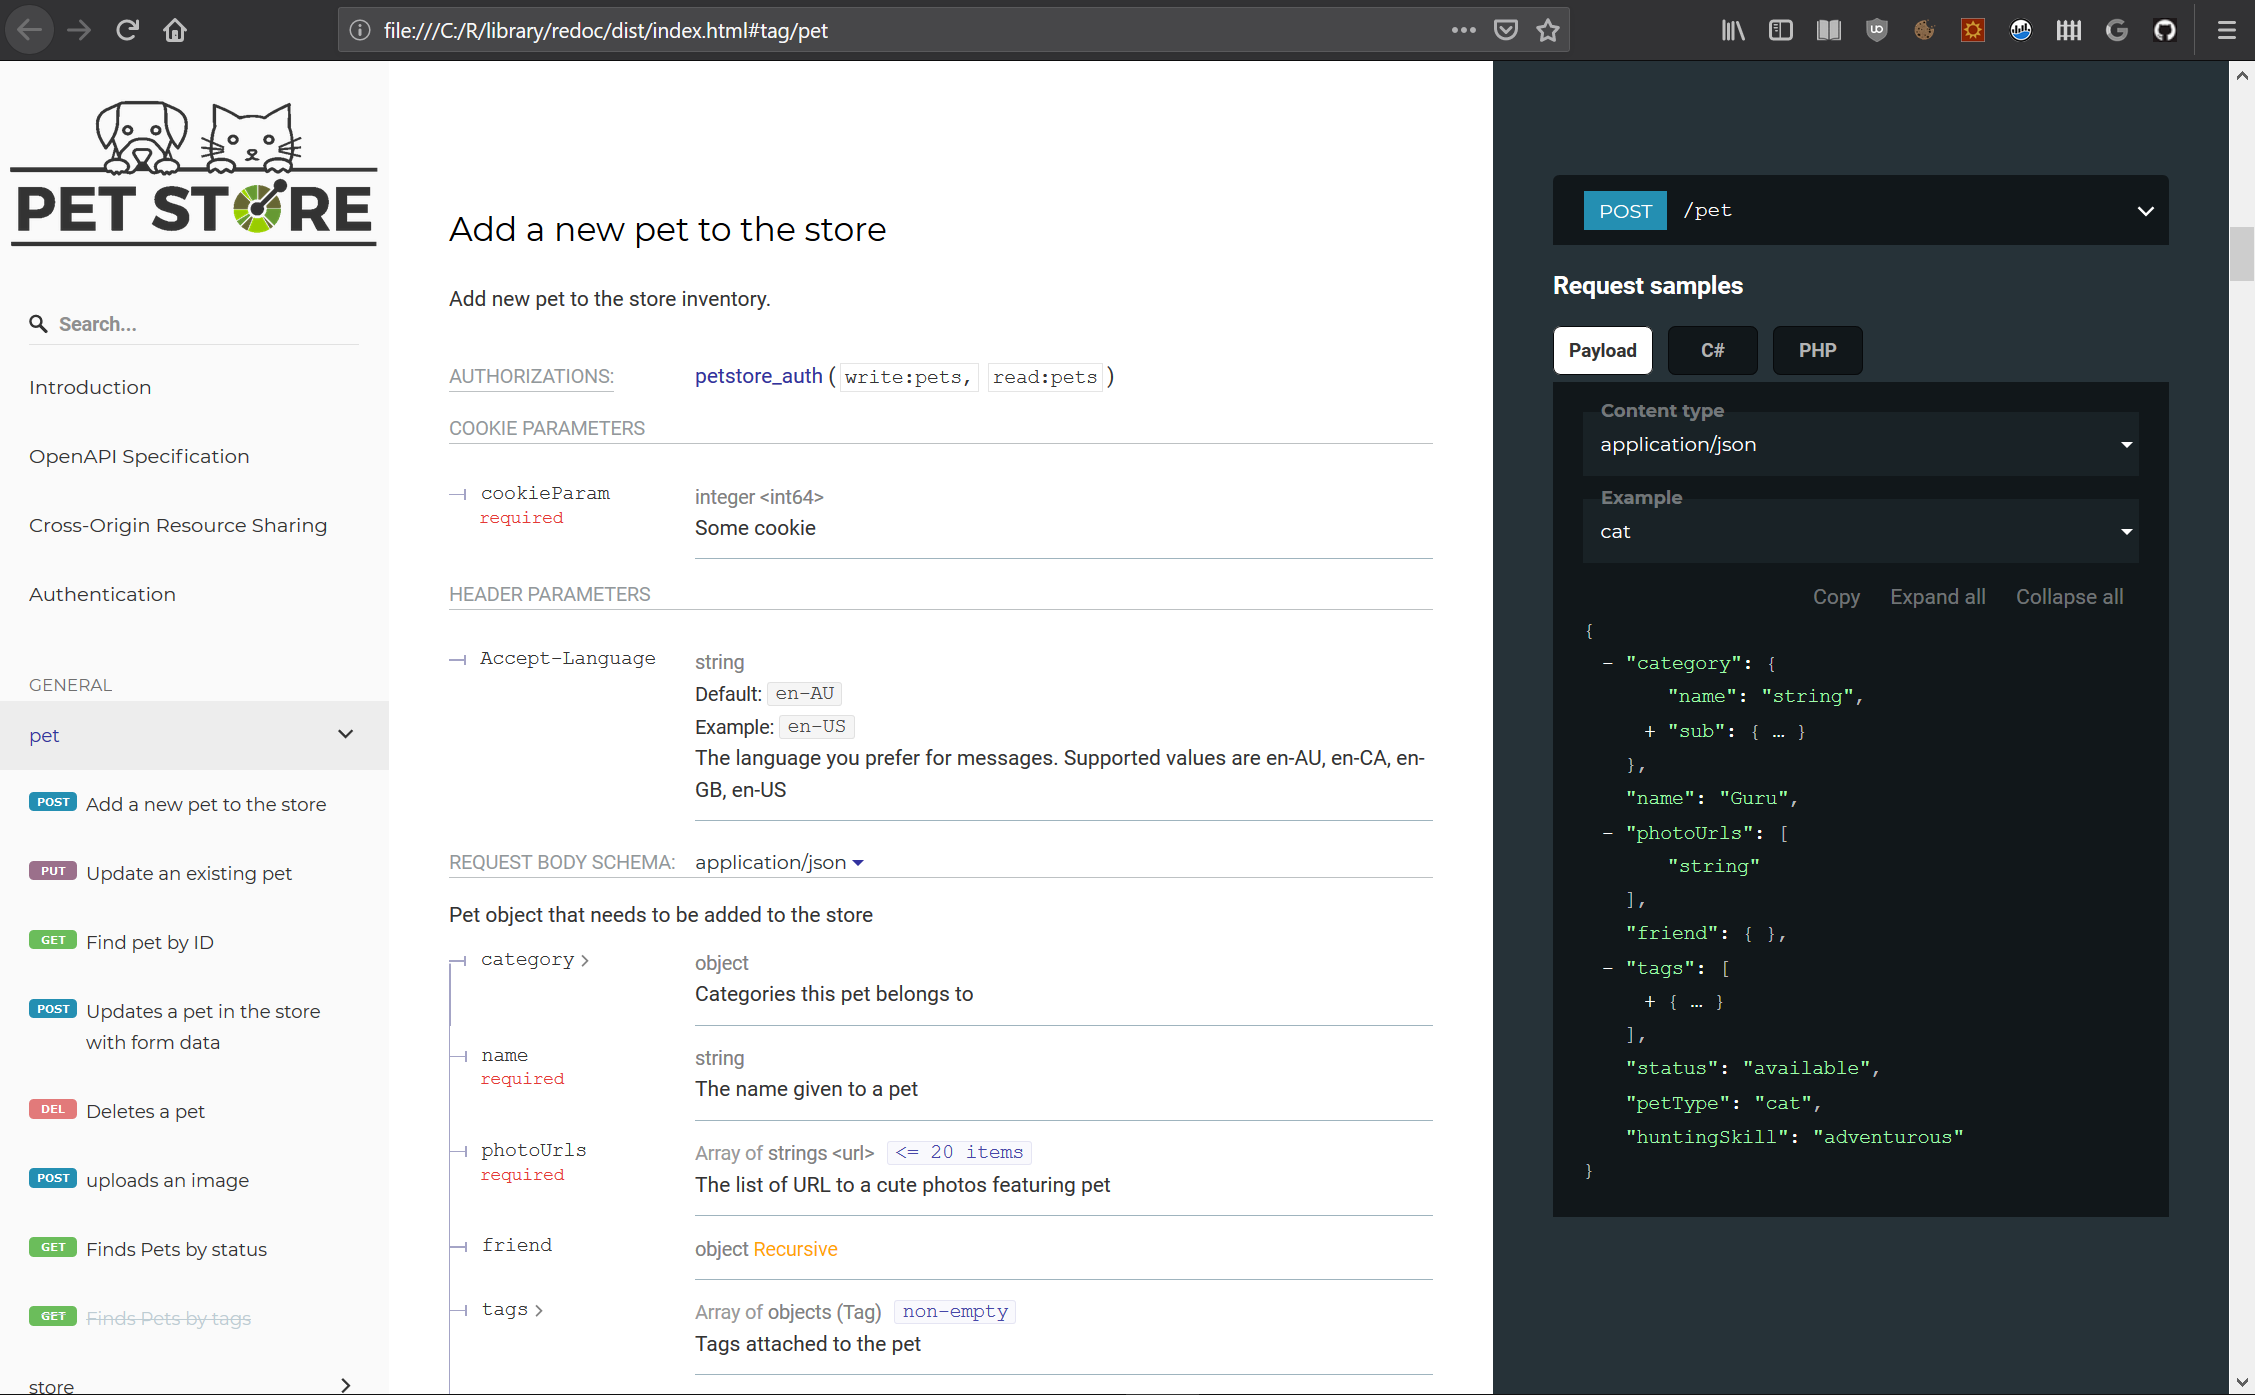Open the GitHub extension icon
The image size is (2255, 1395).
[2165, 30]
